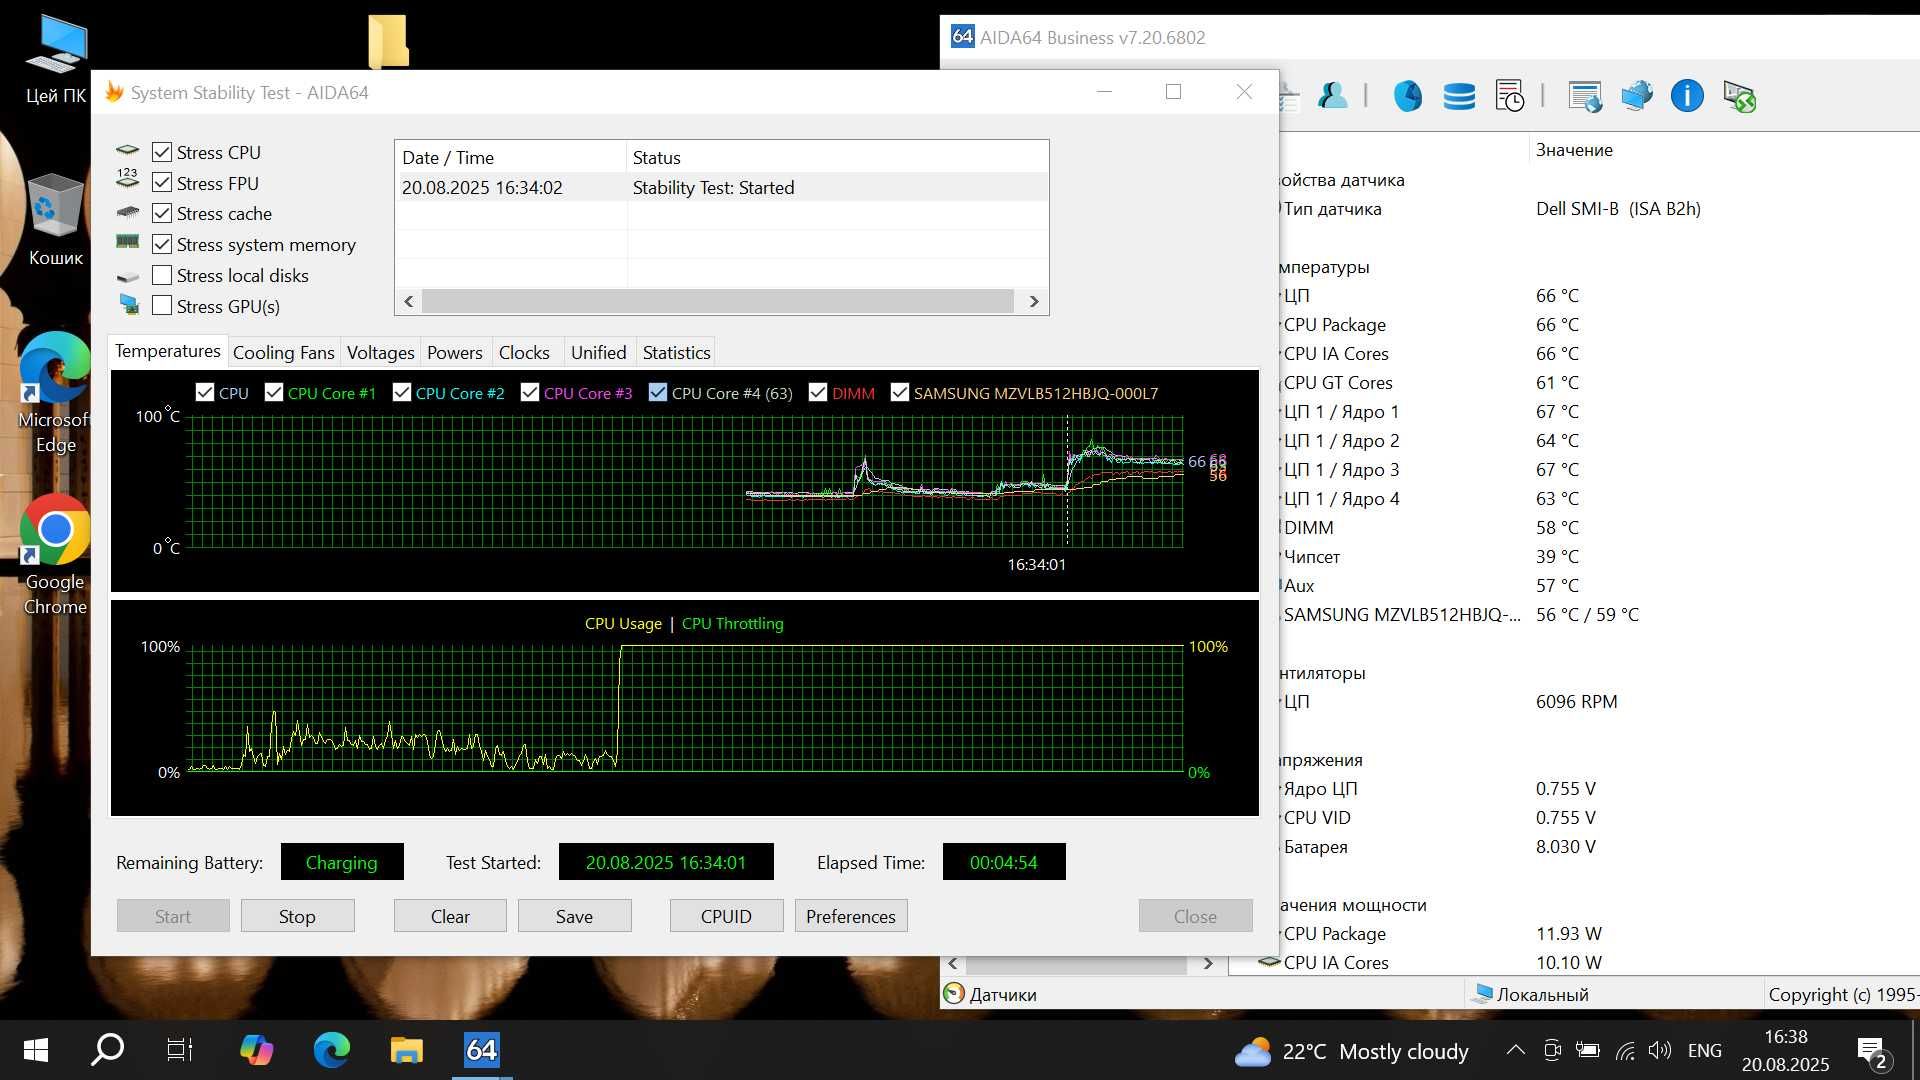Image resolution: width=1920 pixels, height=1080 pixels.
Task: Click the volume speaker tray icon
Action: click(1660, 1050)
